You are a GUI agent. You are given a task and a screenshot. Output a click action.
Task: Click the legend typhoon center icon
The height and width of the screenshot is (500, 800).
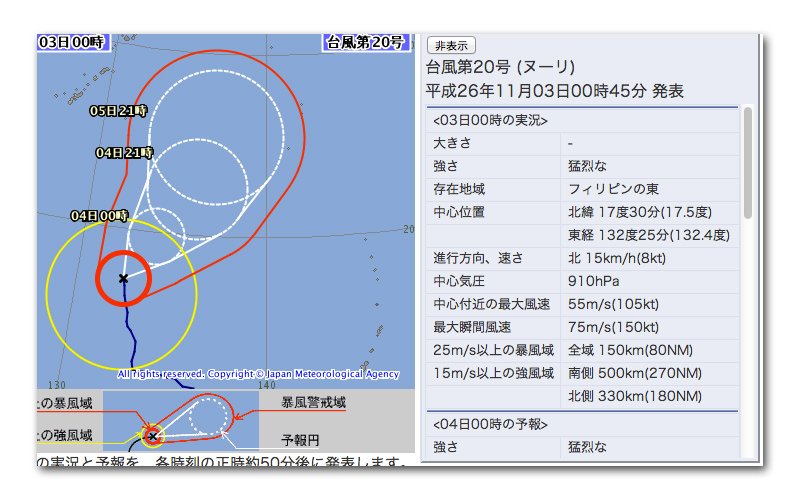coord(152,436)
